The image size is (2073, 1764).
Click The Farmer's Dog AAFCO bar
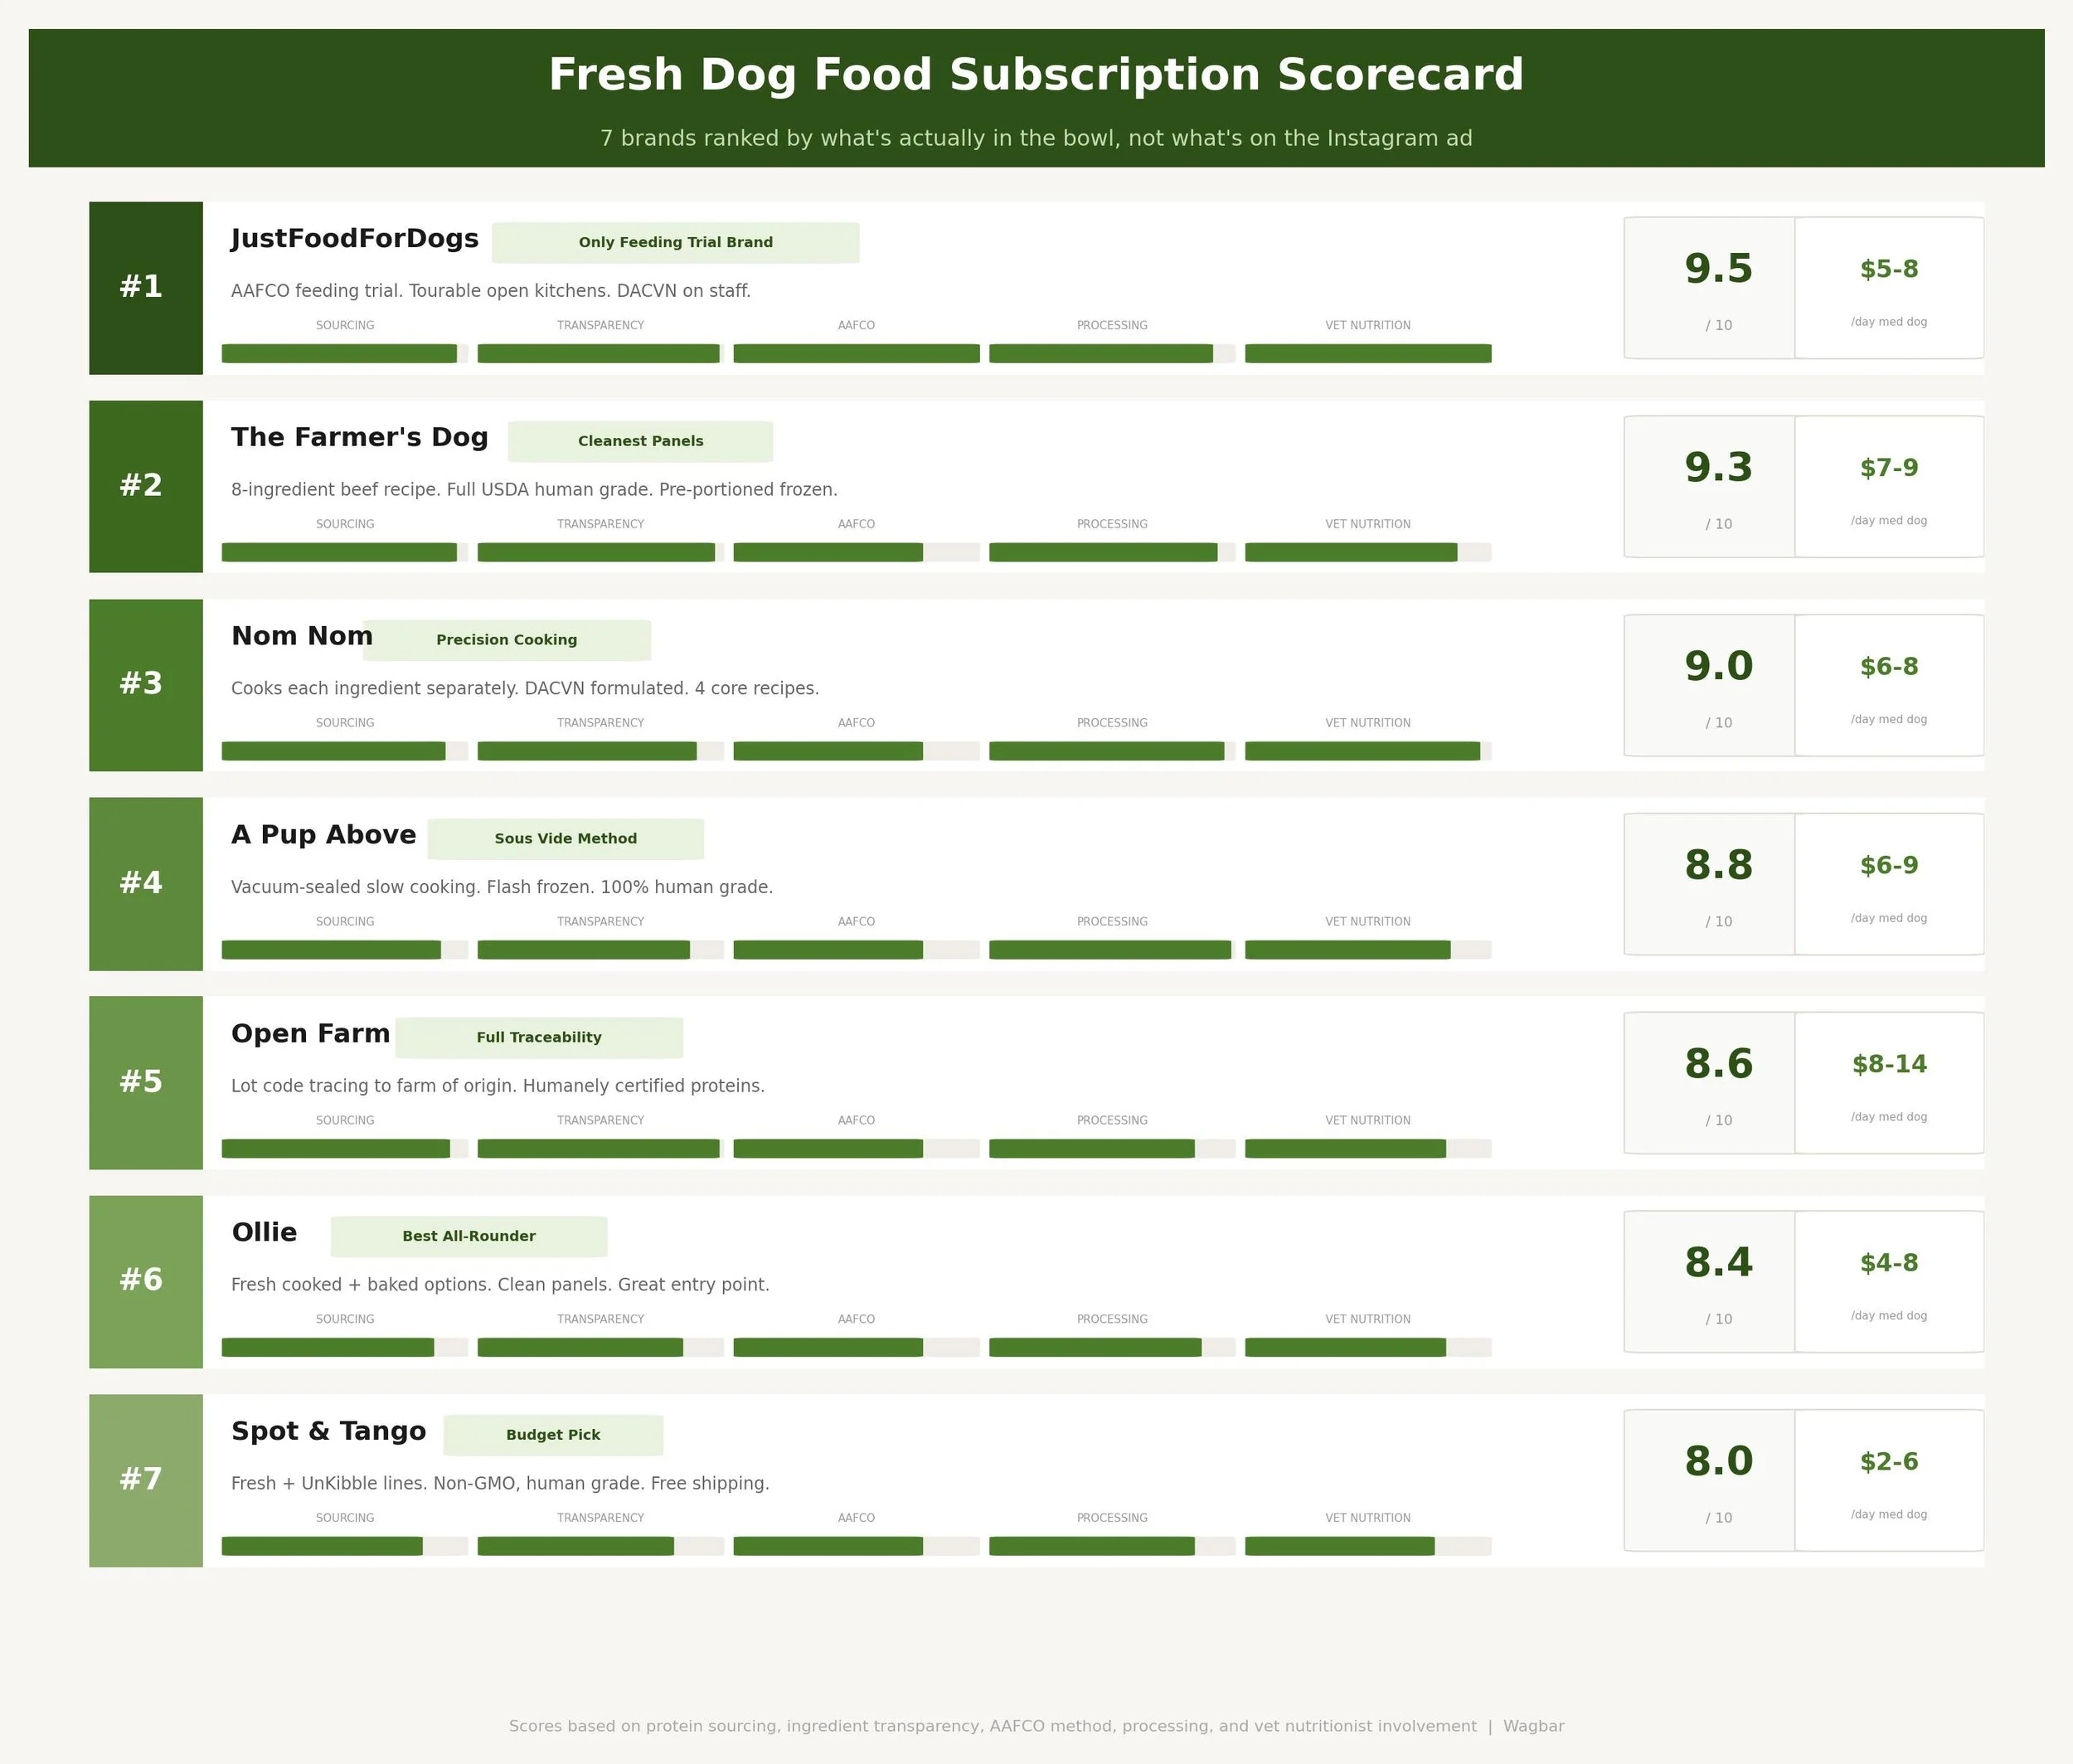pos(856,552)
